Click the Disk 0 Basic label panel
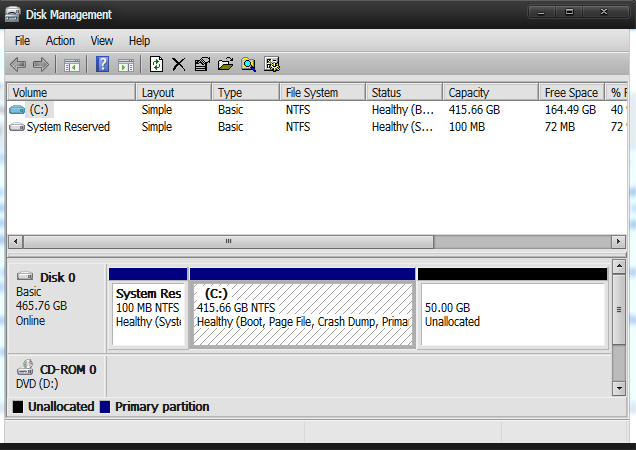This screenshot has height=450, width=636. [x=57, y=308]
